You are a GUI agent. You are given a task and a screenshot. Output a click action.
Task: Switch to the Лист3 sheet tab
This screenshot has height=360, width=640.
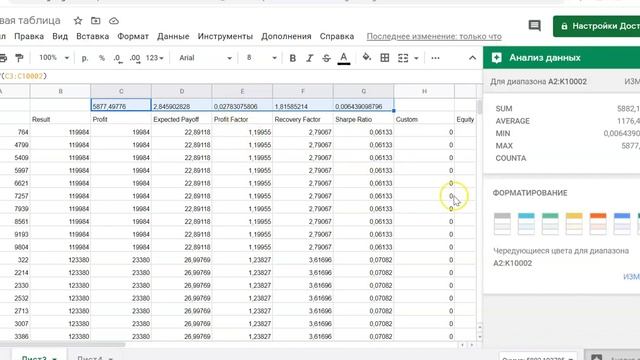coord(34,358)
